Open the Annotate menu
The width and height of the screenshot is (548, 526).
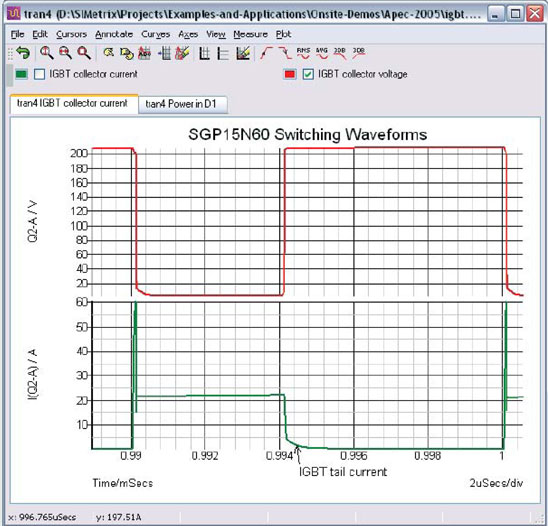pyautogui.click(x=114, y=34)
